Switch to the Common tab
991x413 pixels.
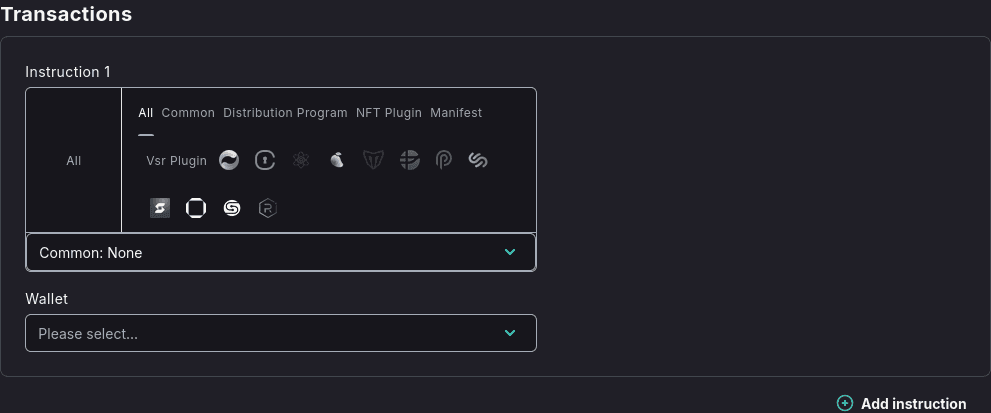188,113
